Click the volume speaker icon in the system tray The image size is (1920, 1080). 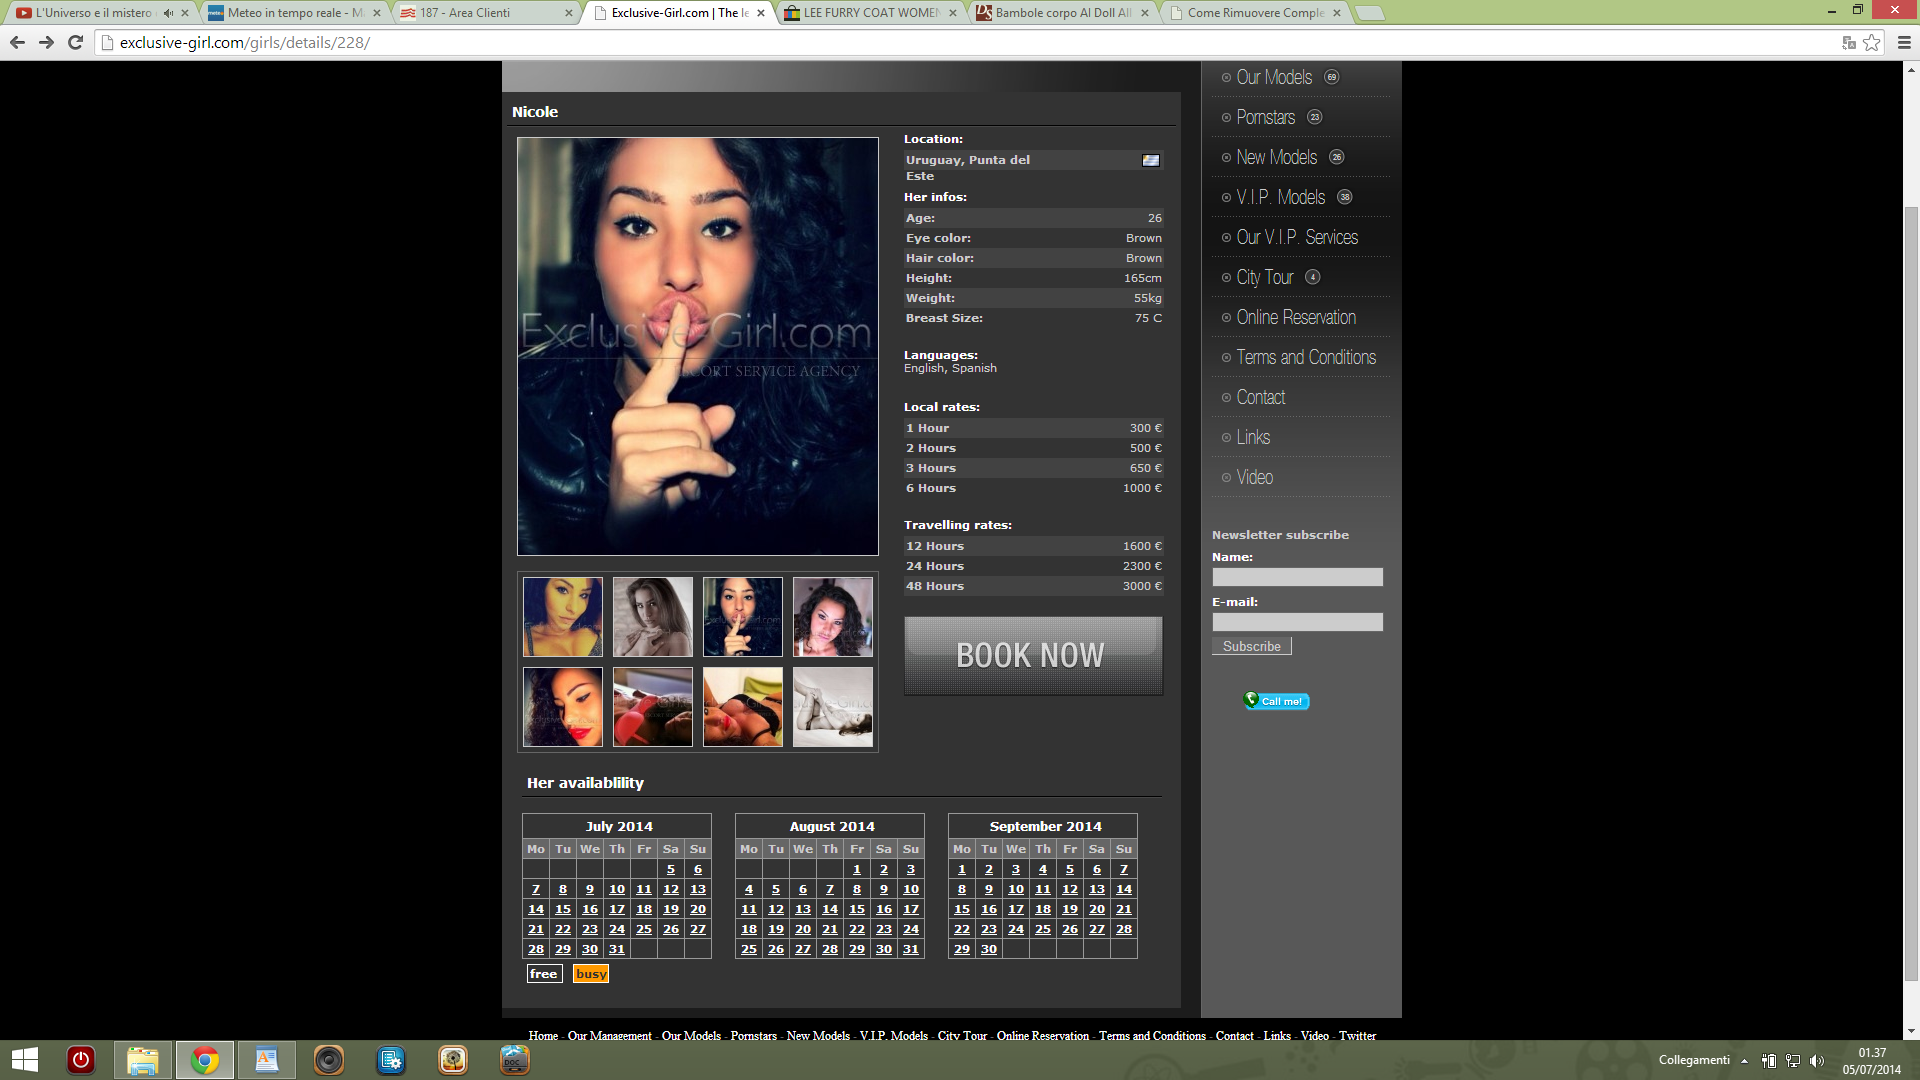pos(1817,1060)
